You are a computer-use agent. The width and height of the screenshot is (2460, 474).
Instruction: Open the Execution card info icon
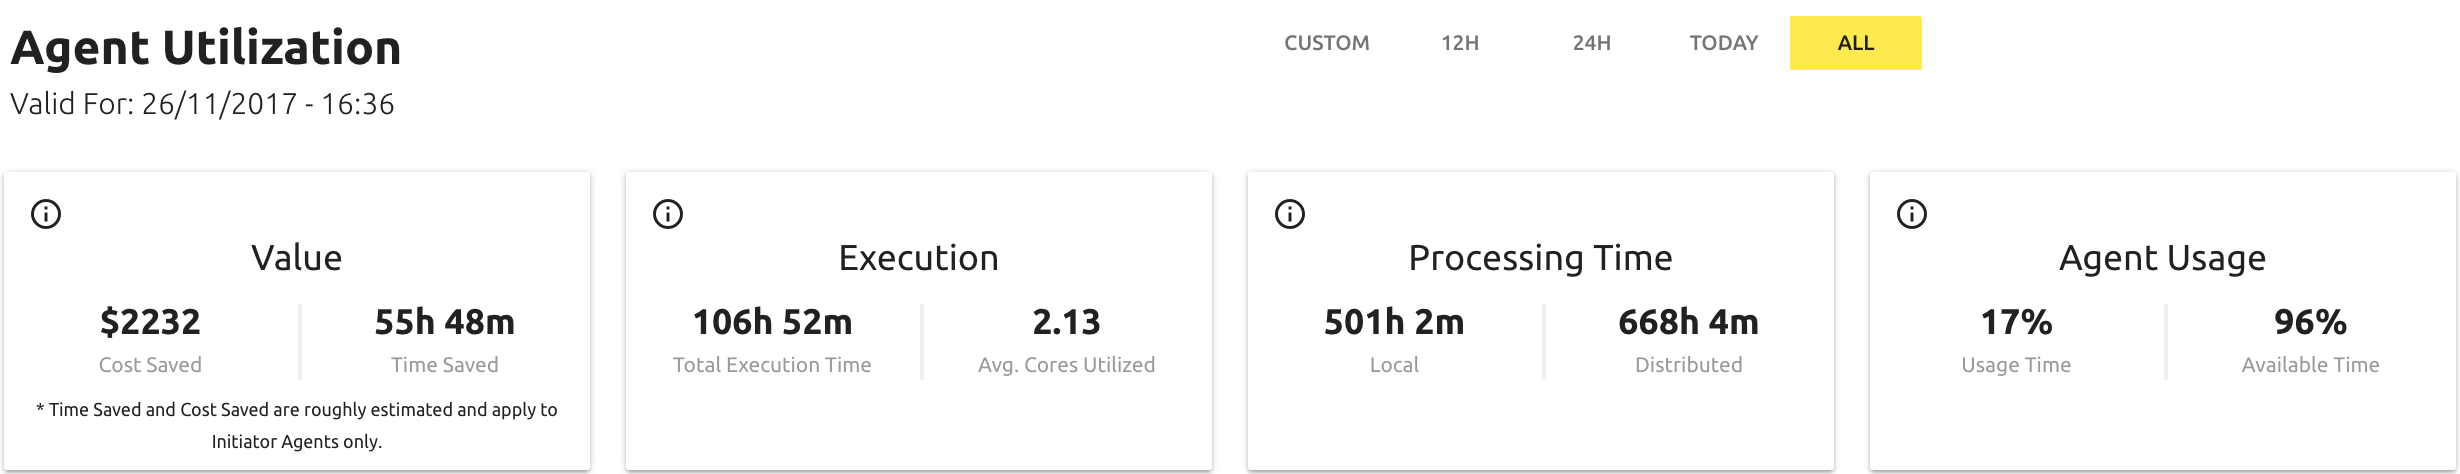pyautogui.click(x=668, y=214)
